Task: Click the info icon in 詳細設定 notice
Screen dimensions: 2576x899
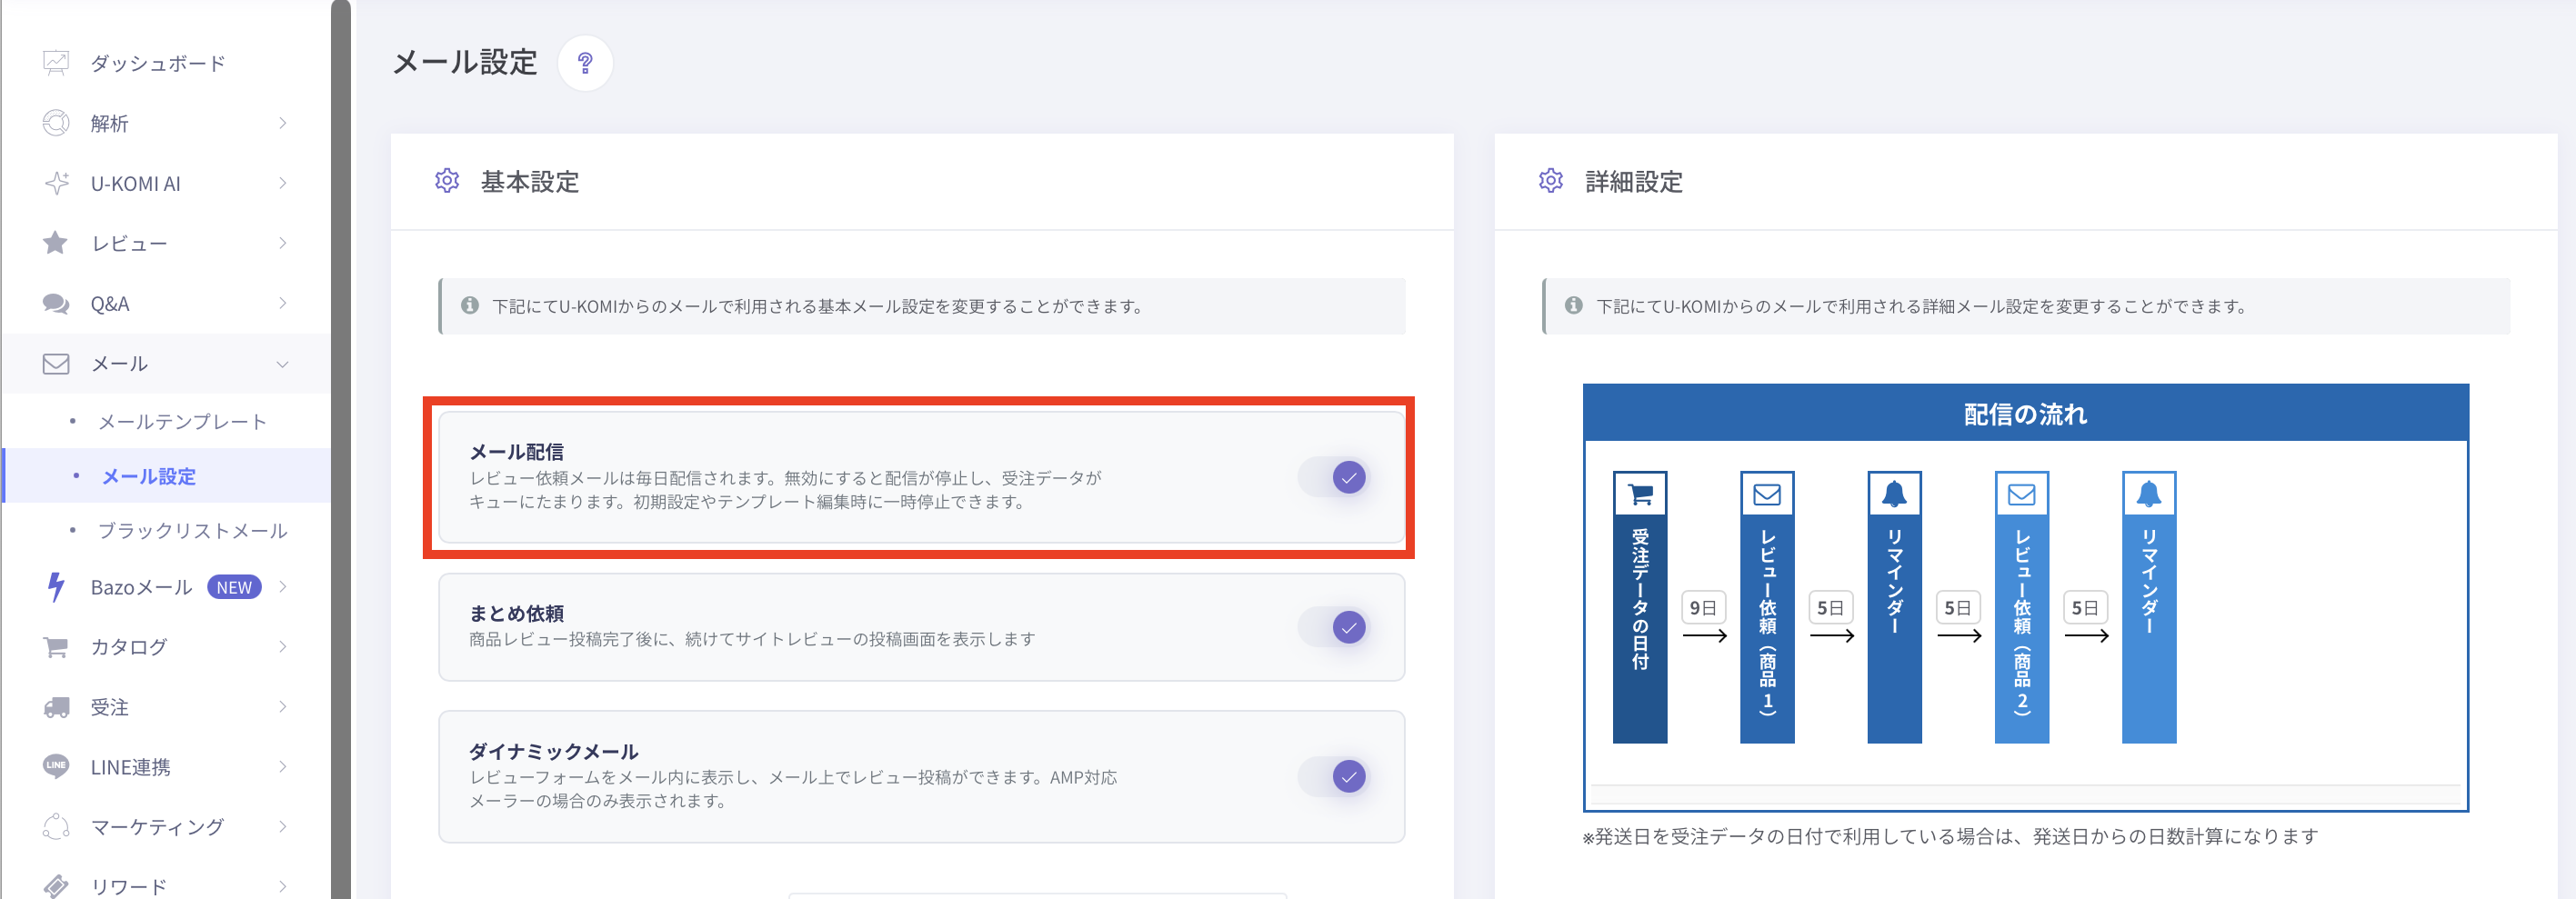Action: click(x=1573, y=305)
